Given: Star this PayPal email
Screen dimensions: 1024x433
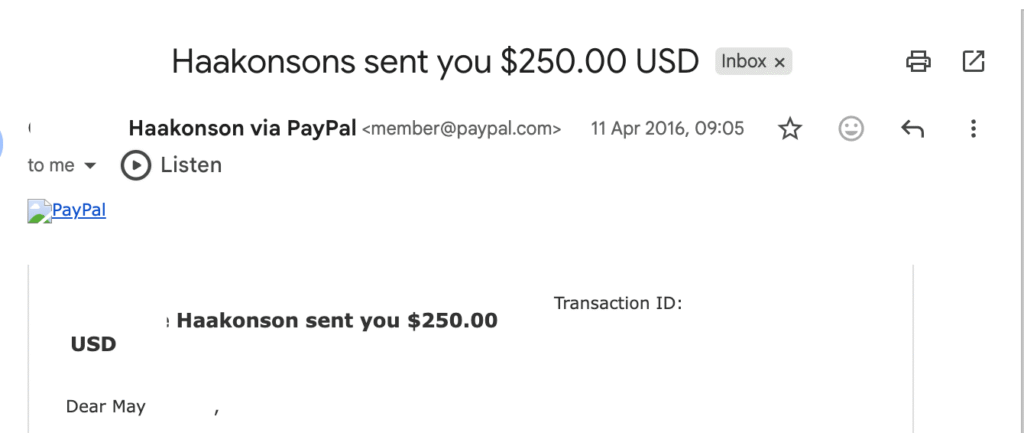Looking at the screenshot, I should (x=790, y=129).
